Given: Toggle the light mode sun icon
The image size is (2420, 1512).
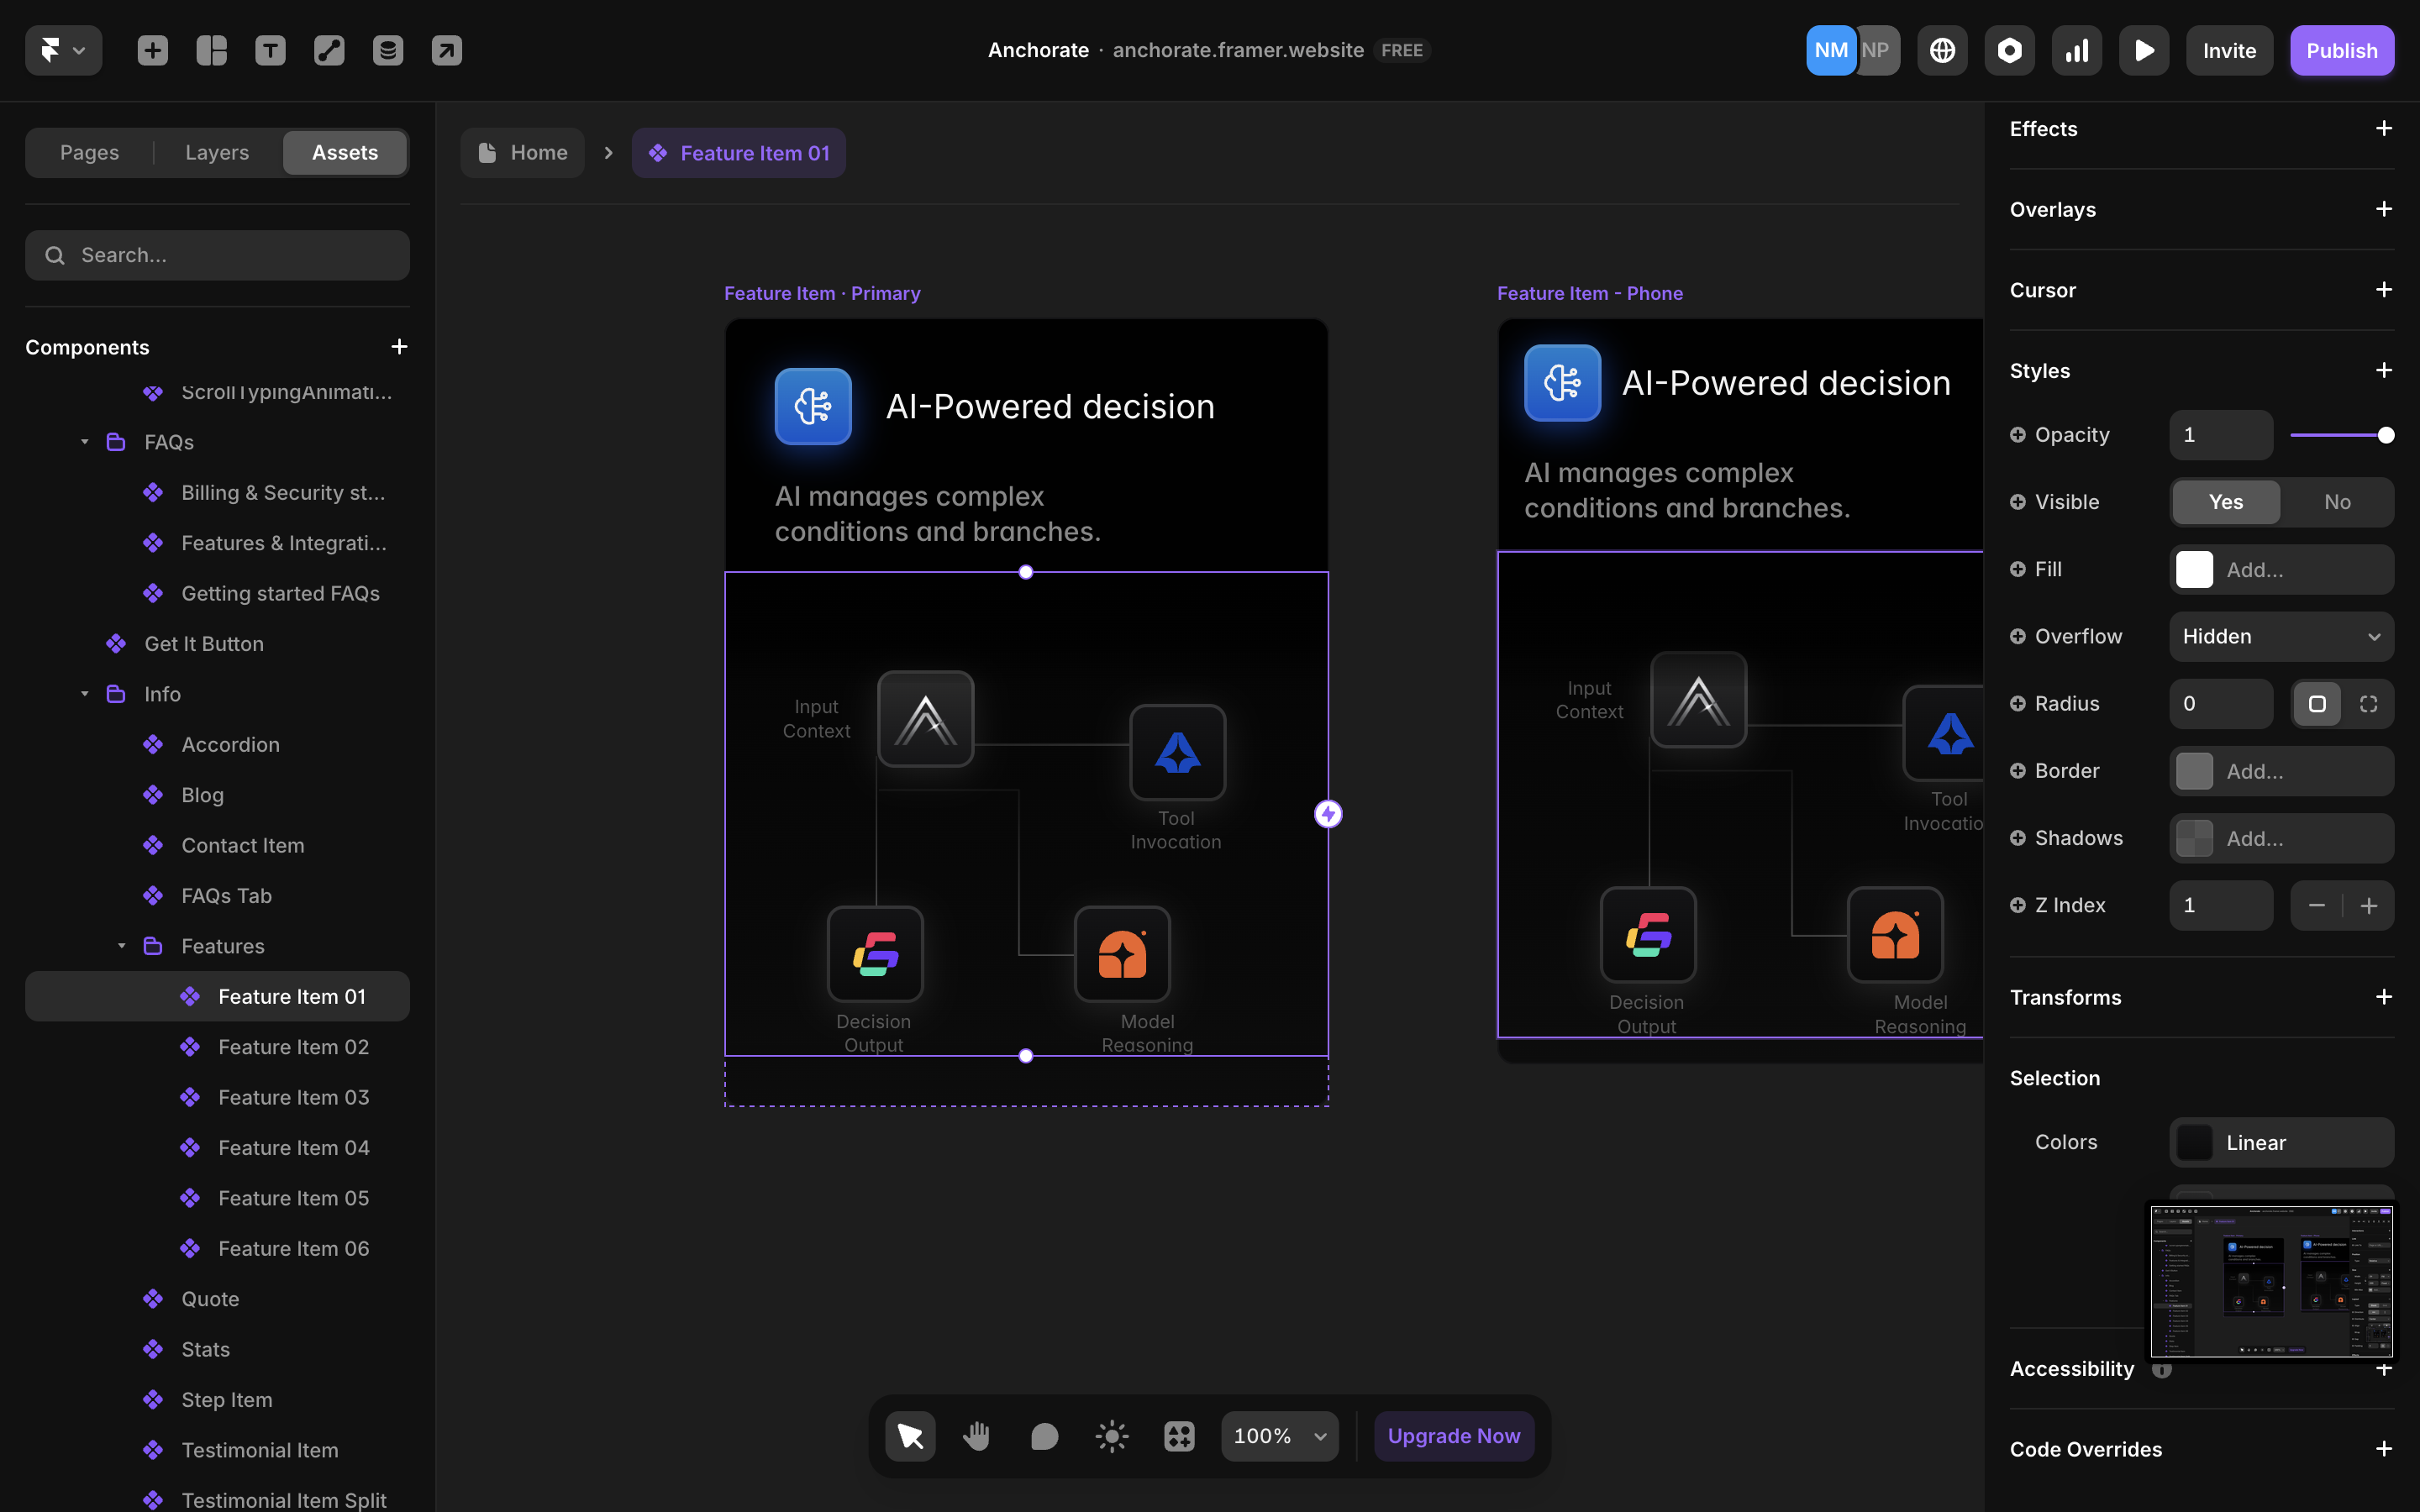Looking at the screenshot, I should [1111, 1436].
